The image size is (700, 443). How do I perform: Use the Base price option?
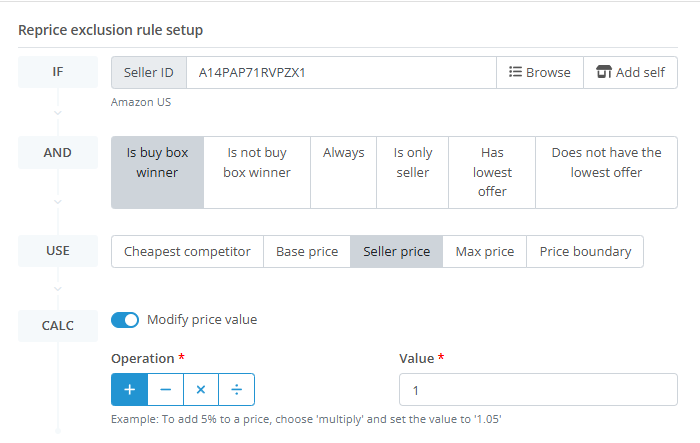pos(307,251)
